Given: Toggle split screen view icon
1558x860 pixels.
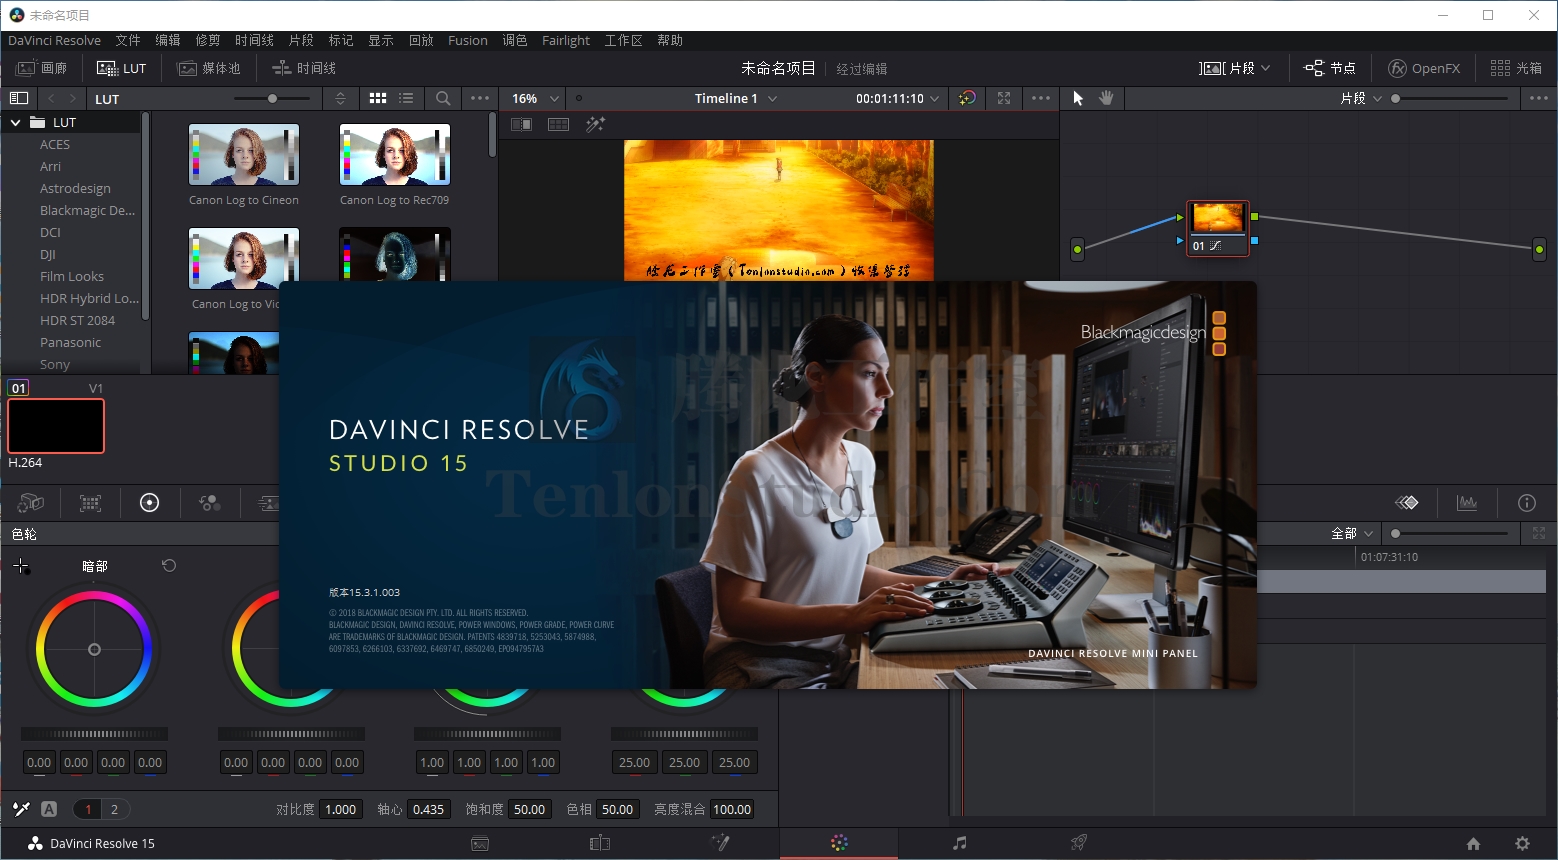Looking at the screenshot, I should [559, 124].
